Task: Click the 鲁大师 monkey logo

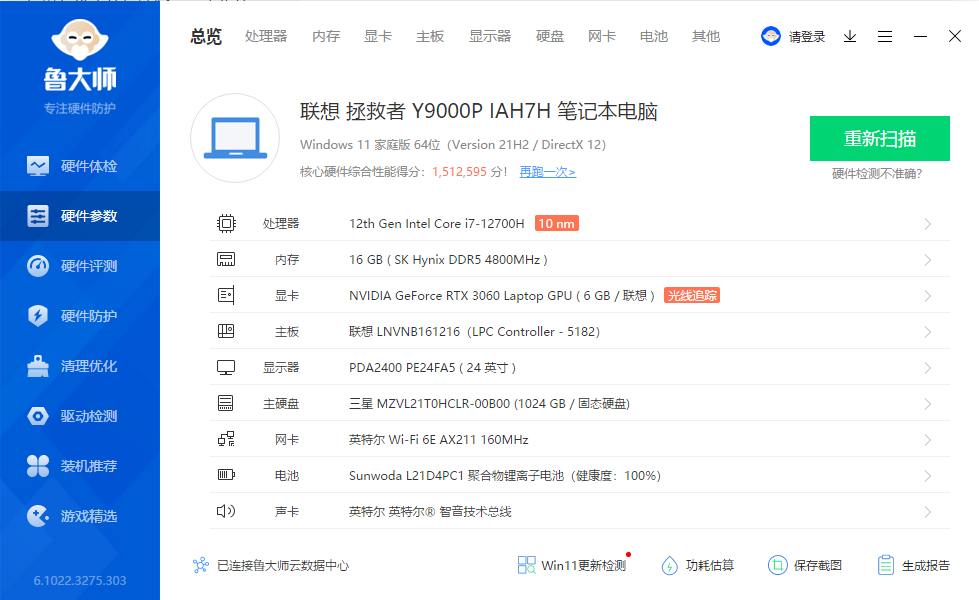Action: [x=80, y=39]
